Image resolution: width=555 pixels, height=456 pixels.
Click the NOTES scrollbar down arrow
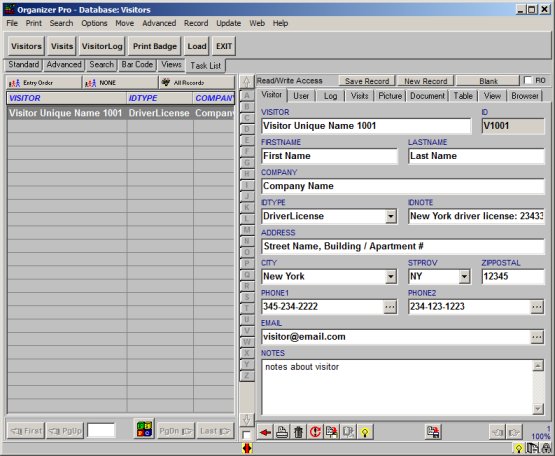pyautogui.click(x=538, y=409)
